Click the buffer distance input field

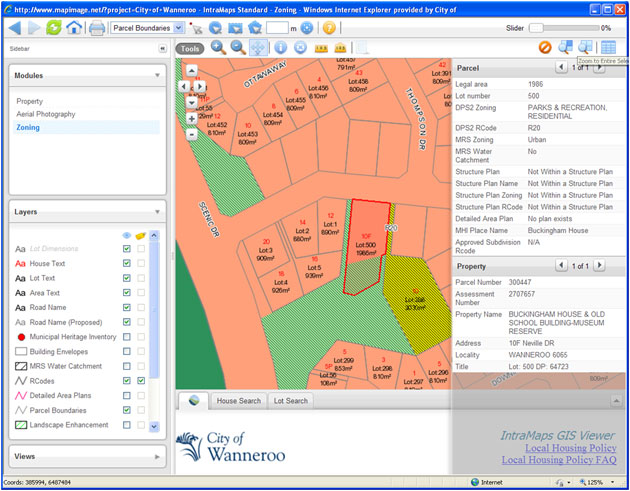point(277,28)
